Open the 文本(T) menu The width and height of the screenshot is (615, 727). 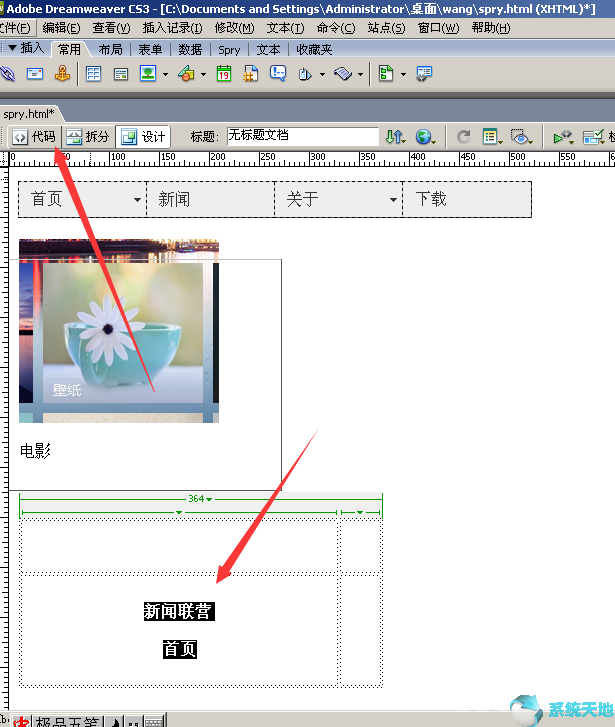click(x=285, y=28)
